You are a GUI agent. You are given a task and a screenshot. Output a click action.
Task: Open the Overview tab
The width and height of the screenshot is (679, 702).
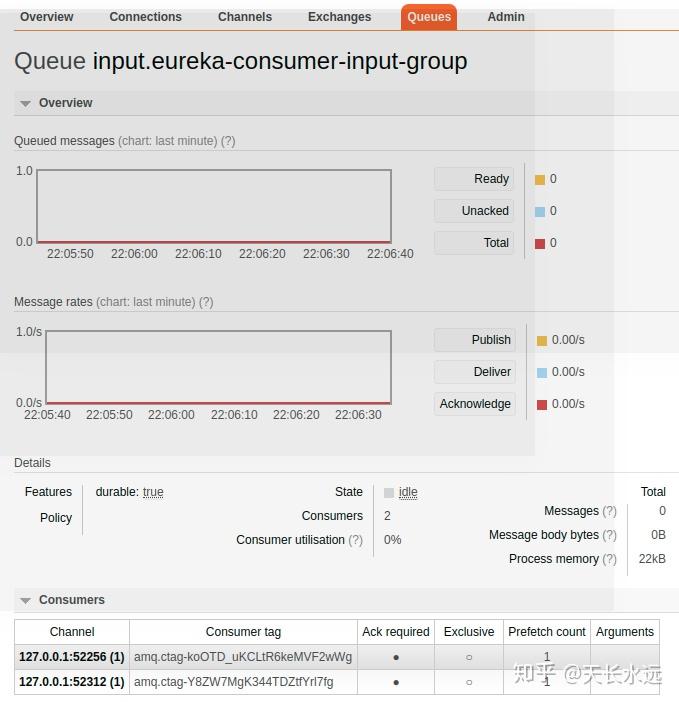(47, 17)
